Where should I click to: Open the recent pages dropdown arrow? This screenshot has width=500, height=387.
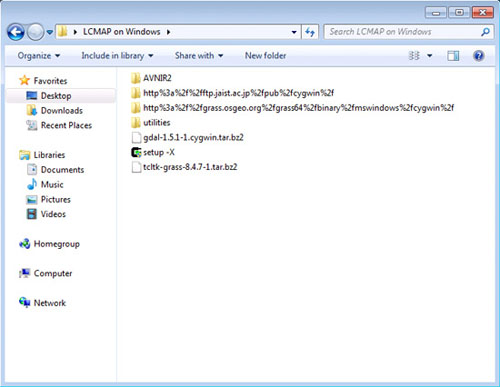50,32
